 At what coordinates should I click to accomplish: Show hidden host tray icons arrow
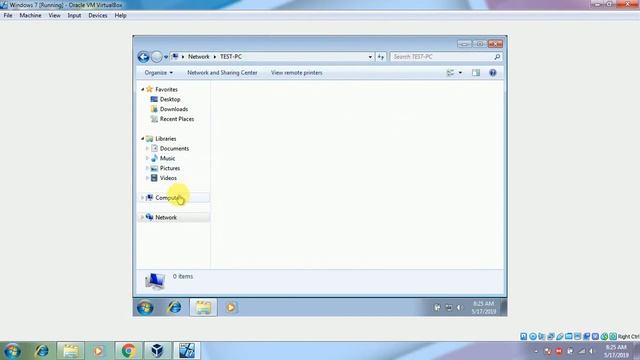coord(536,351)
